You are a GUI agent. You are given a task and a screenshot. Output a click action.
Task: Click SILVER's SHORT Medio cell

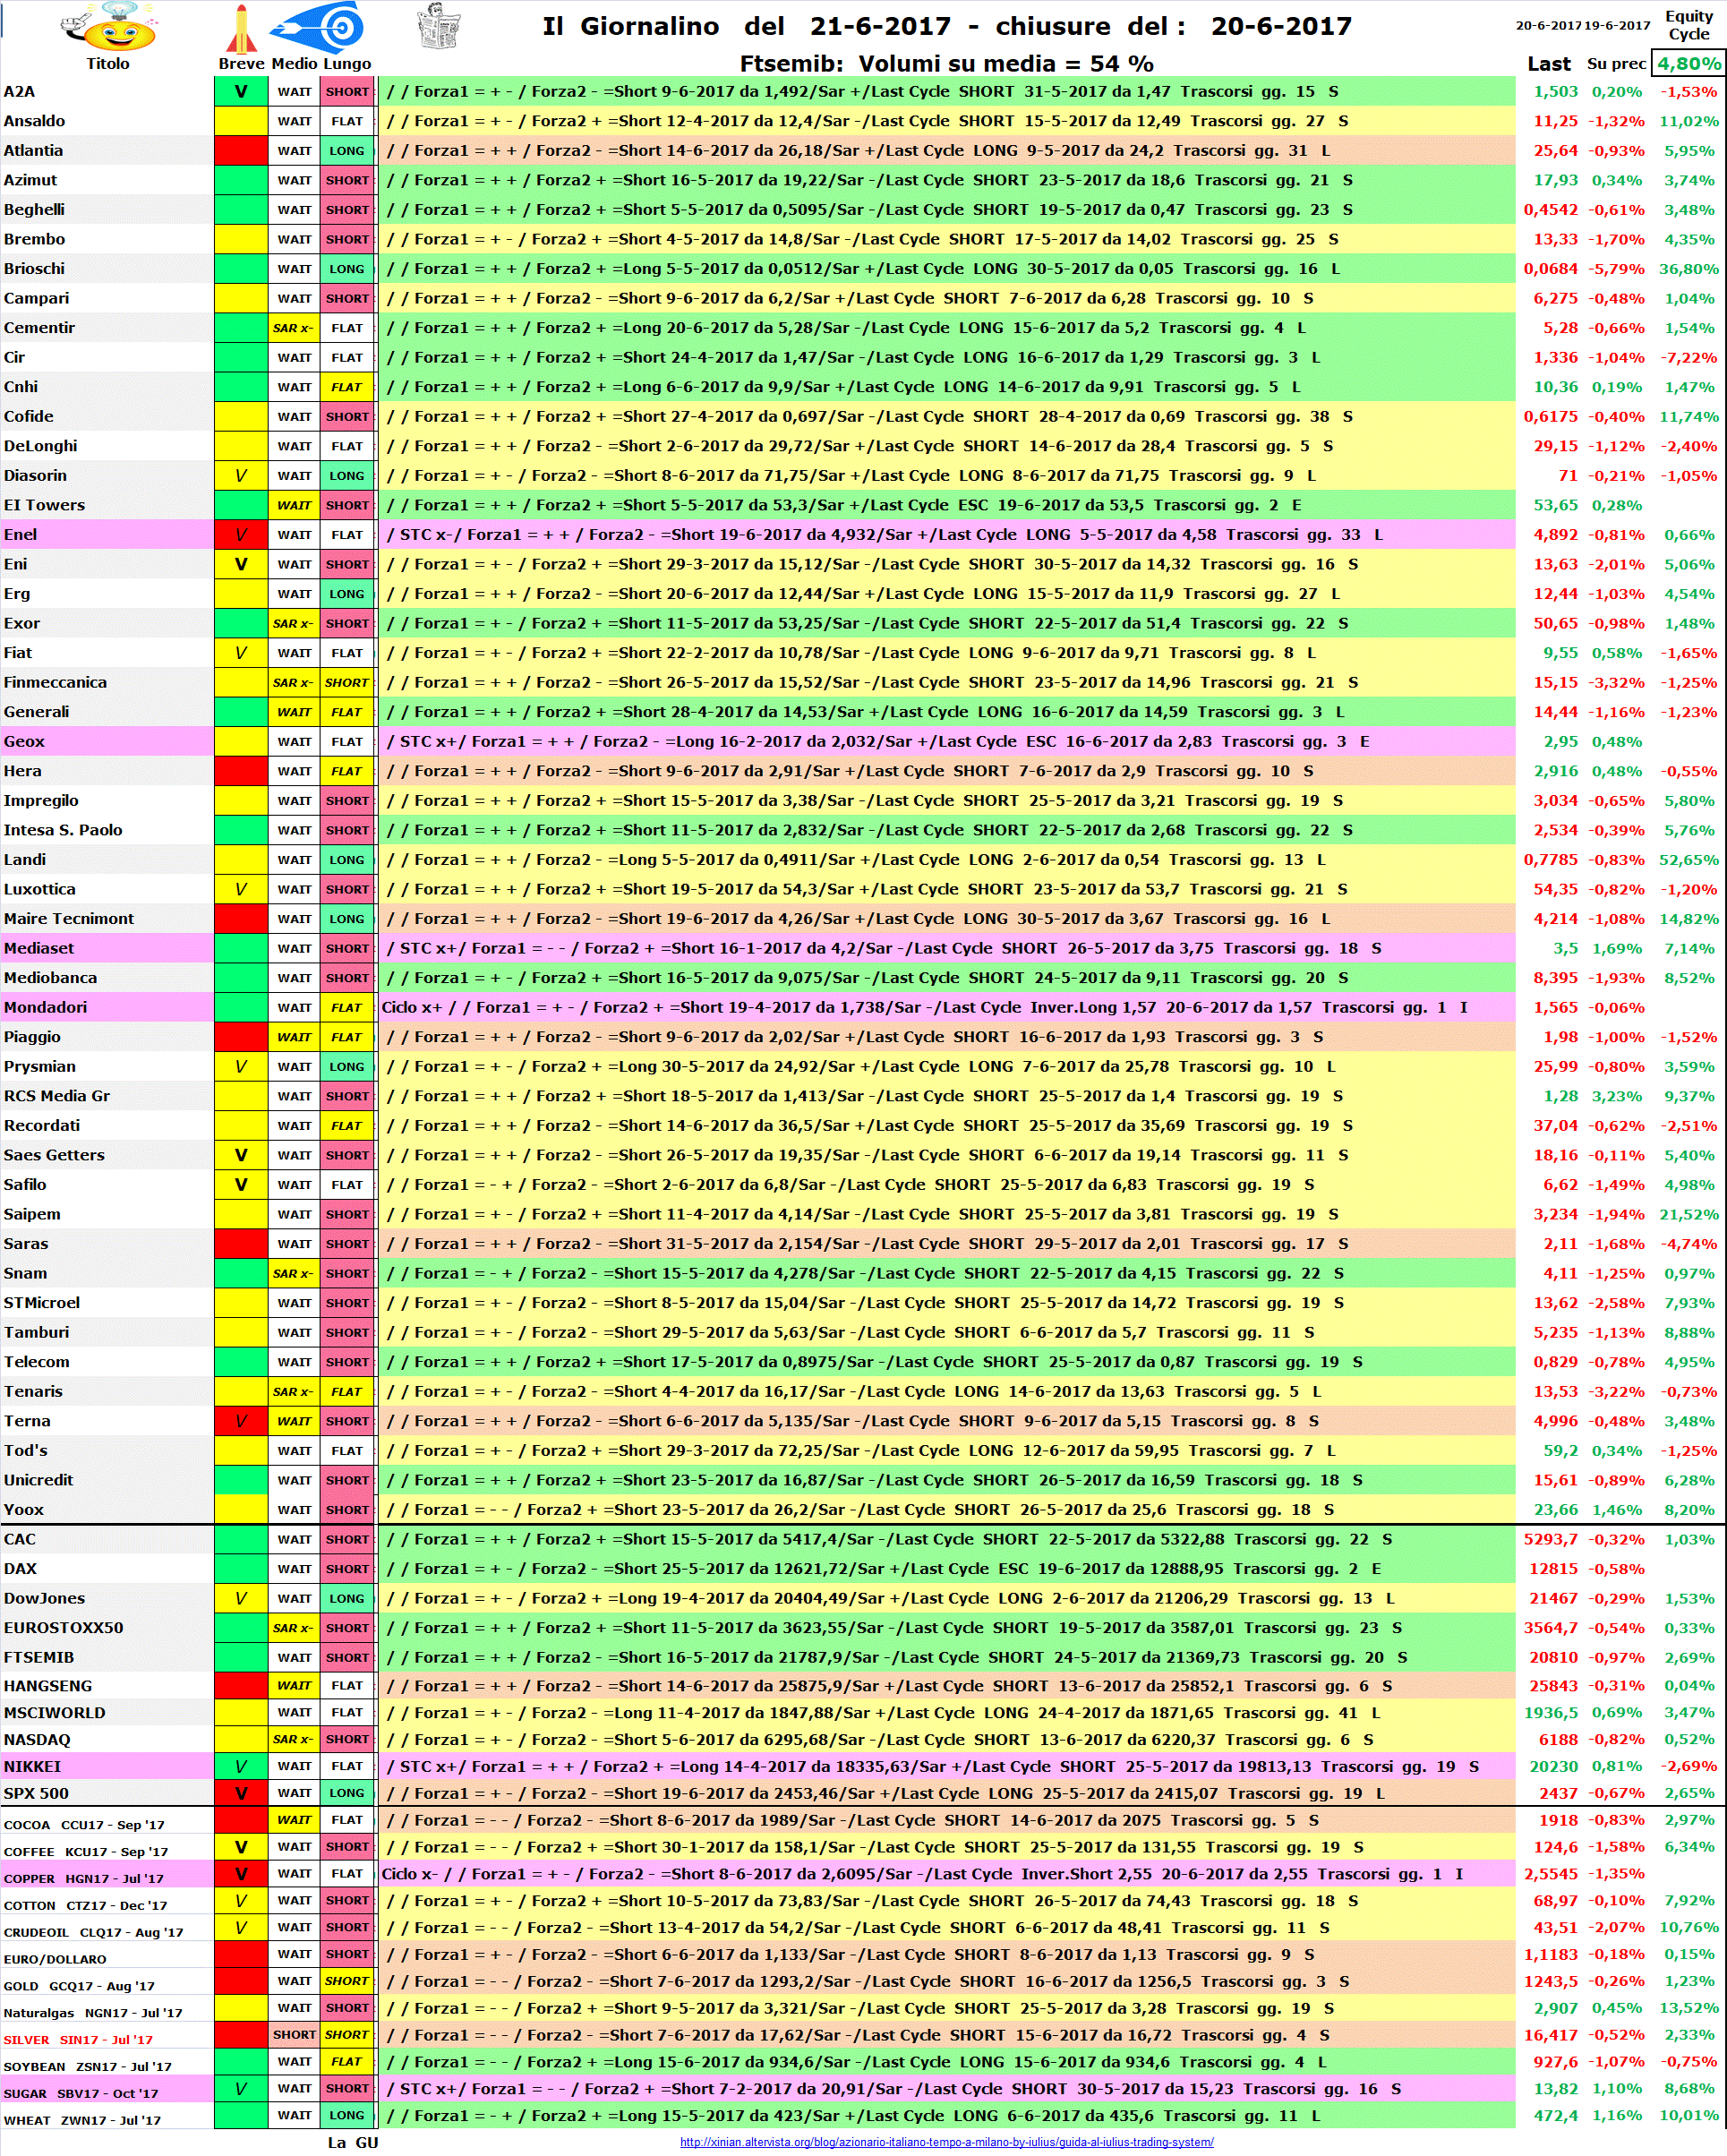[294, 2034]
